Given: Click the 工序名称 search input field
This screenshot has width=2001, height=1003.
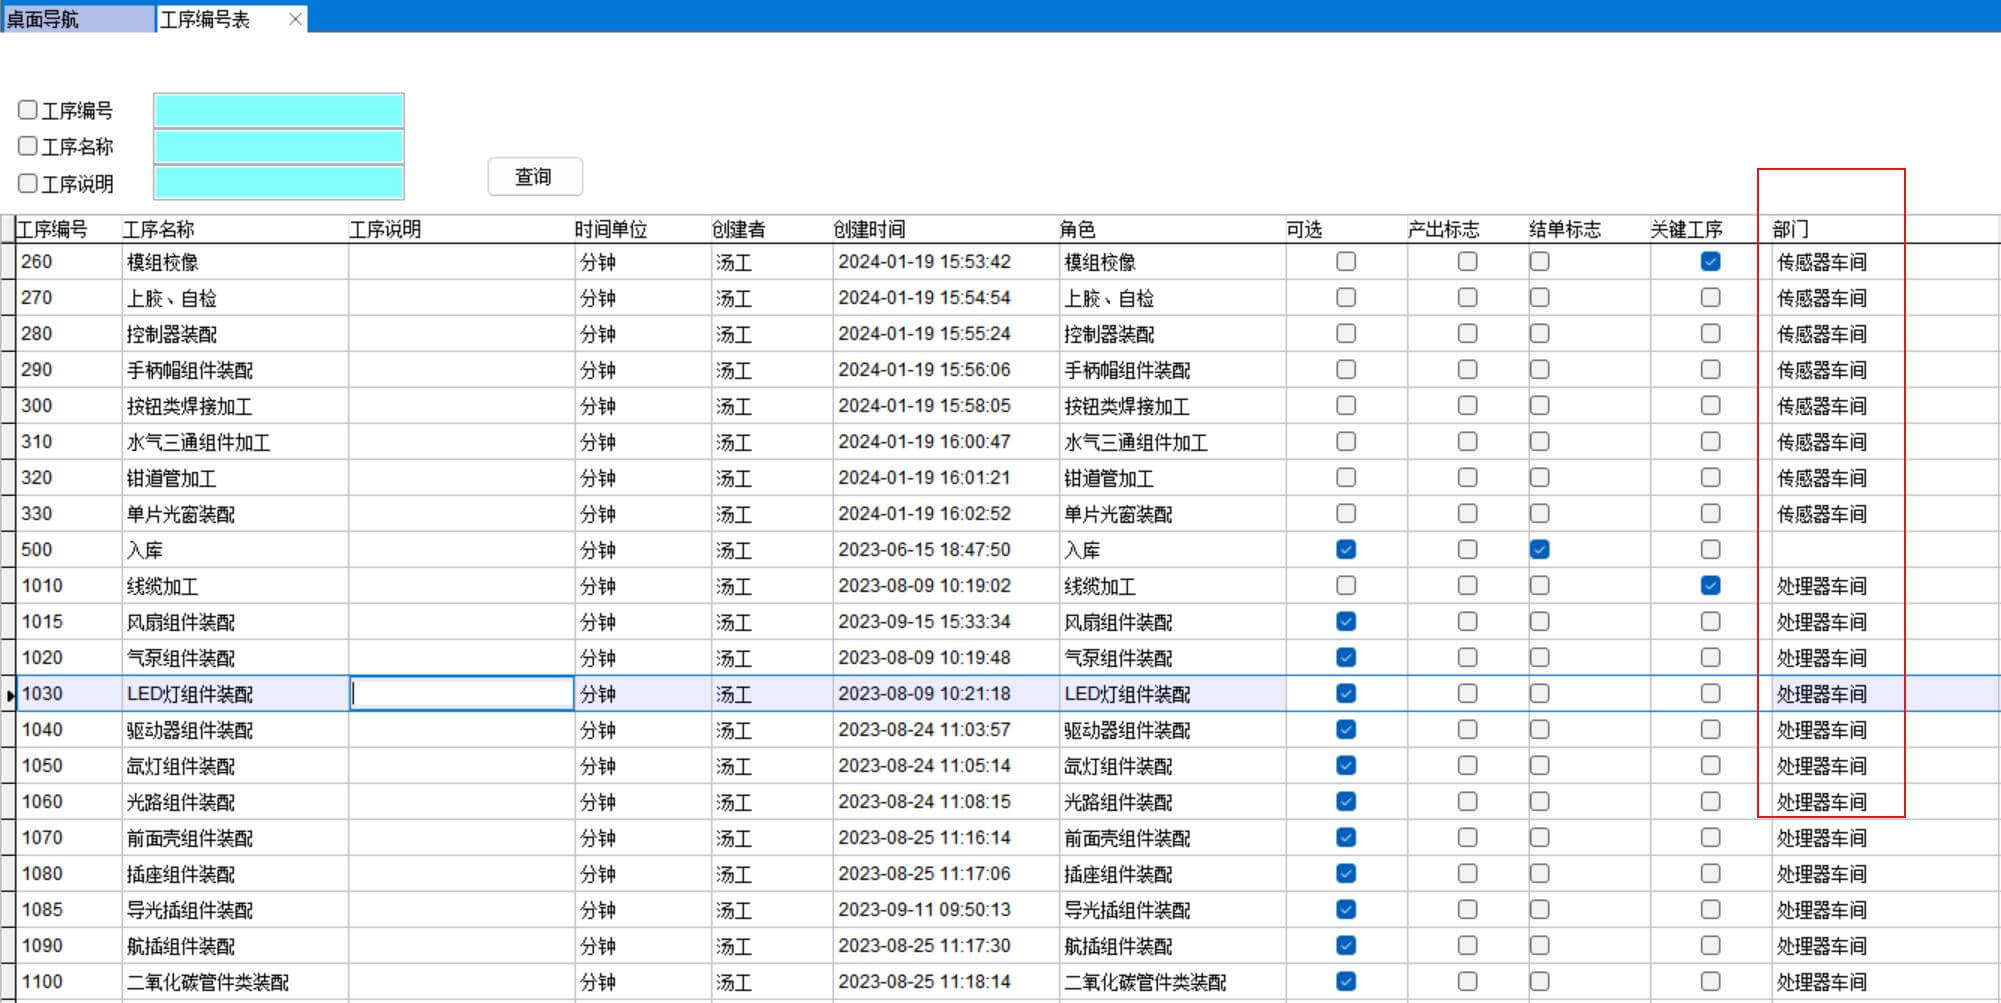Looking at the screenshot, I should [x=278, y=147].
